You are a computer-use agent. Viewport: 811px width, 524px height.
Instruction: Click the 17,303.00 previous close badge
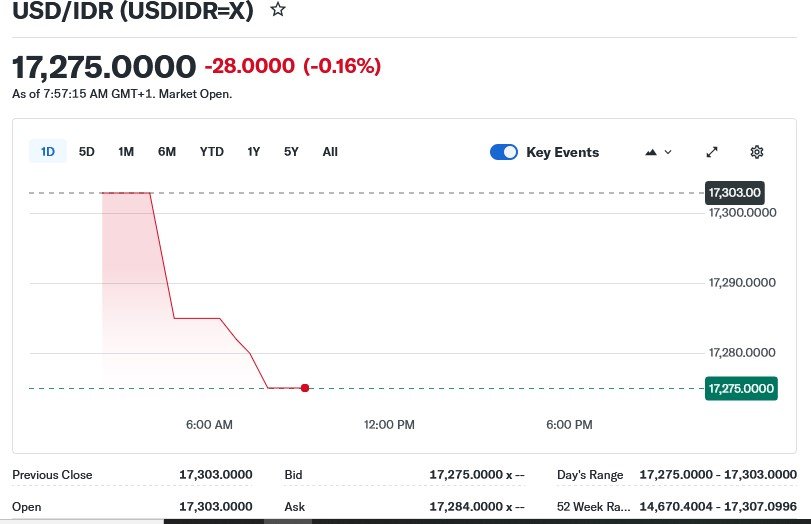pyautogui.click(x=735, y=192)
